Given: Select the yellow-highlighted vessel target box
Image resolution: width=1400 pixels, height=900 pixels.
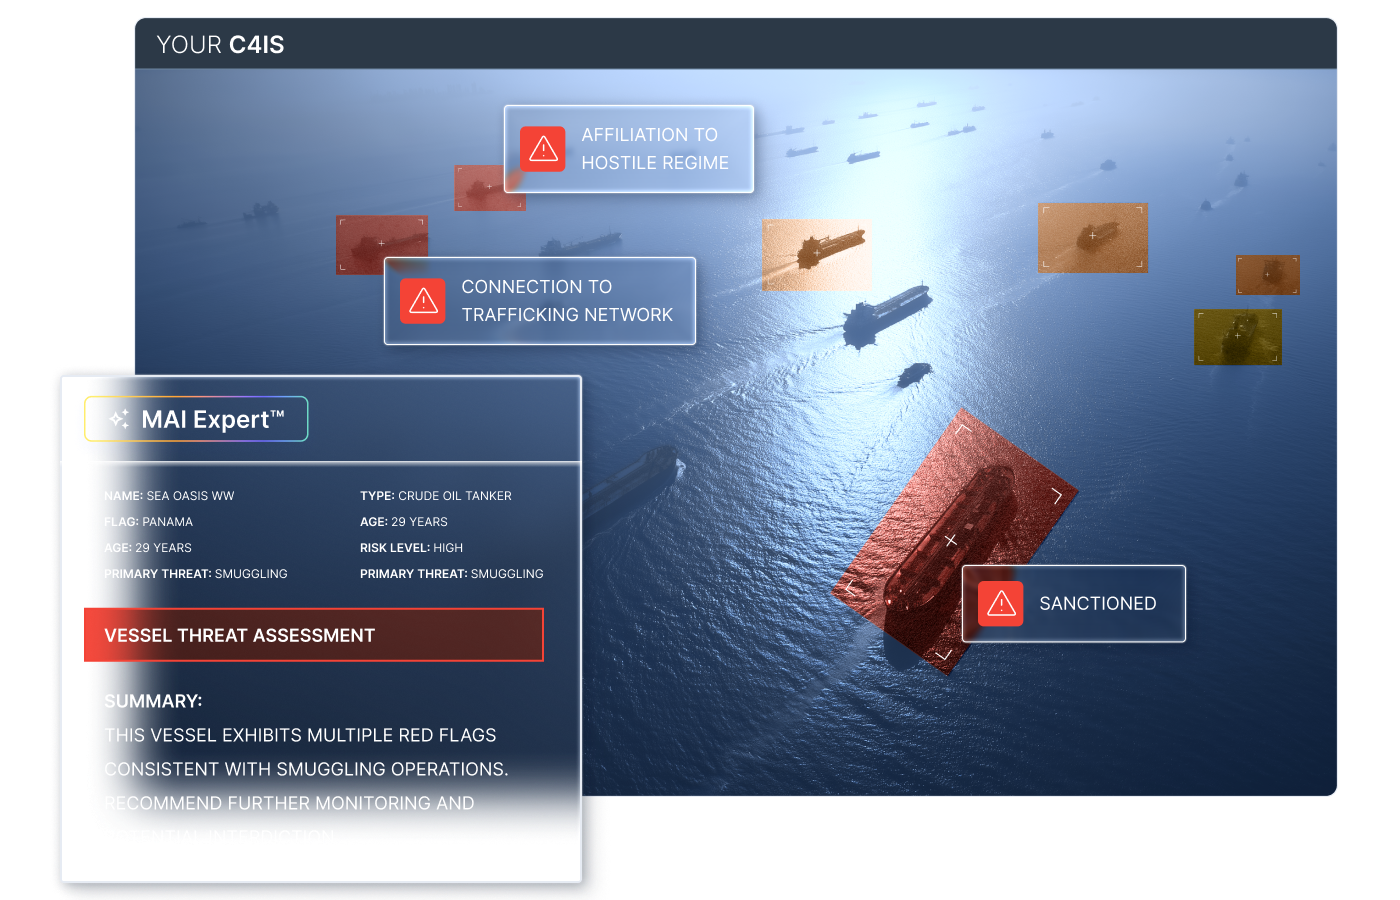Looking at the screenshot, I should pyautogui.click(x=1237, y=337).
